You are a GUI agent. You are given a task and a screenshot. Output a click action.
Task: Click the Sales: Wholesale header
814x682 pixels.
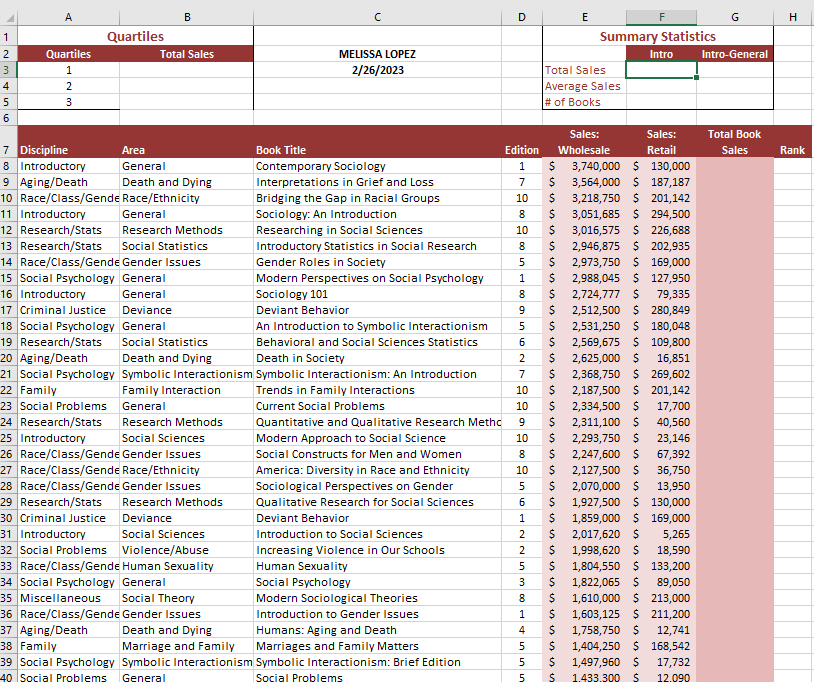point(585,142)
